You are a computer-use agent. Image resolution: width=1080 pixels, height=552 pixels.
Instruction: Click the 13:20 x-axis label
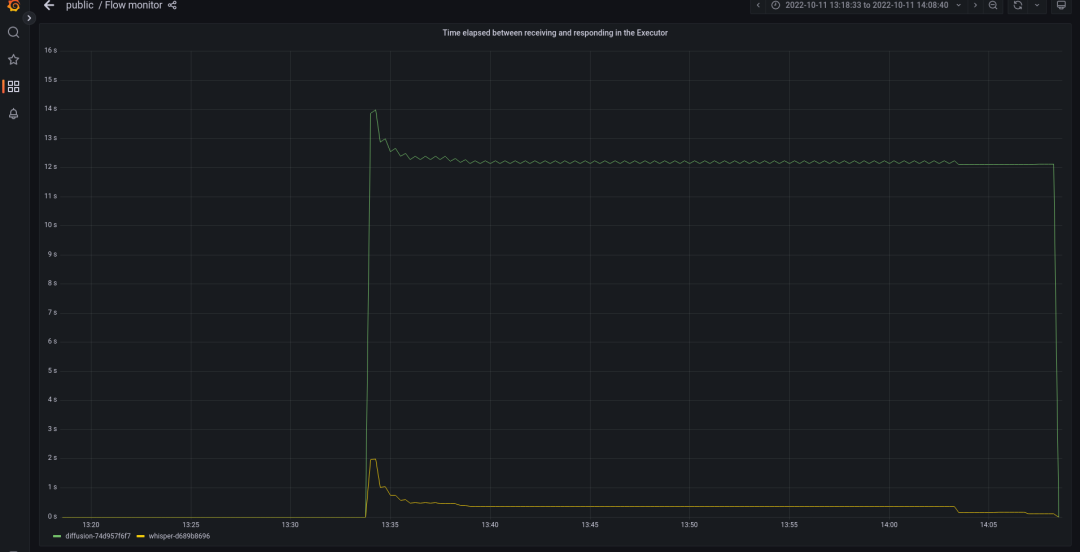(91, 524)
